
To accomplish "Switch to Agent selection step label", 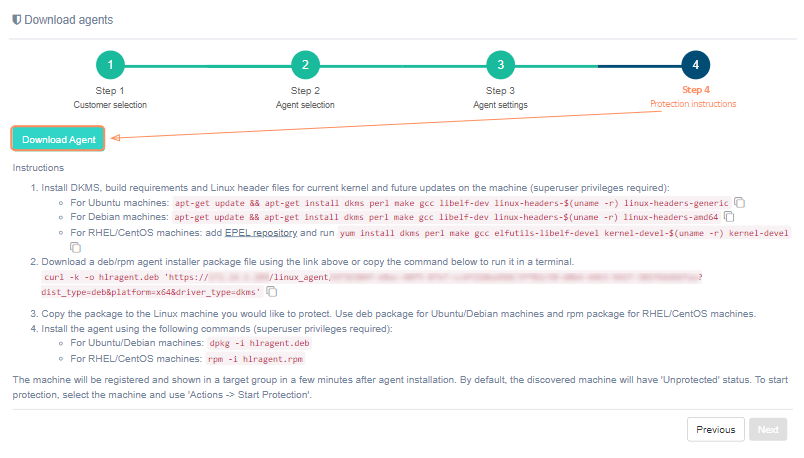I will pyautogui.click(x=305, y=104).
